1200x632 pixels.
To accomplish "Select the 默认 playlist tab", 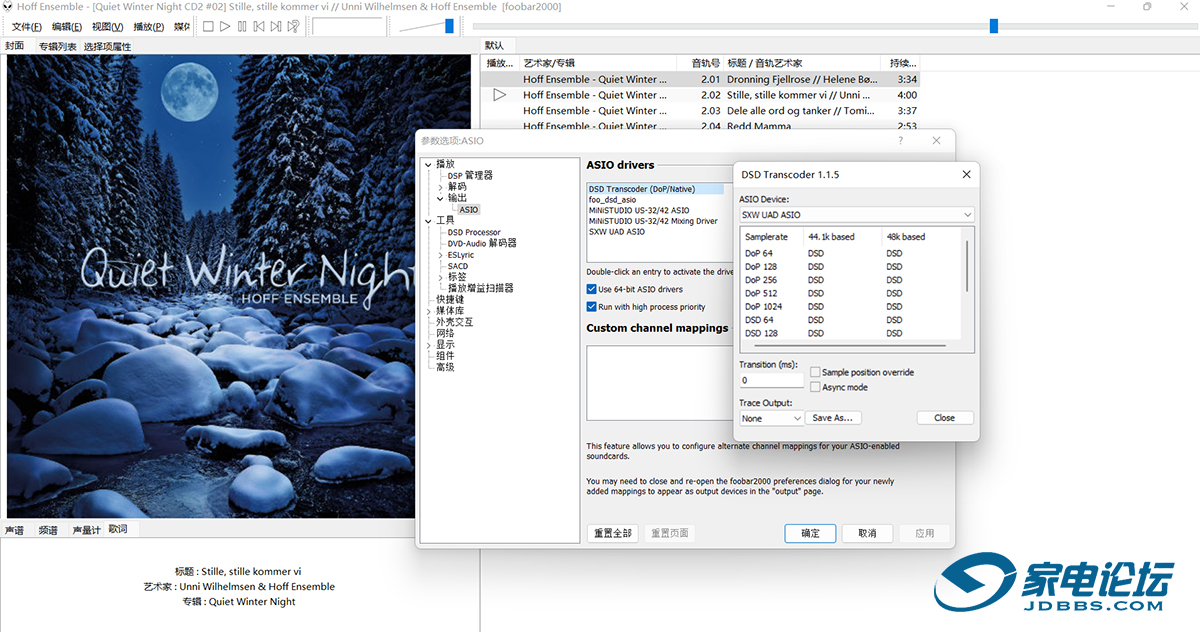I will [494, 45].
